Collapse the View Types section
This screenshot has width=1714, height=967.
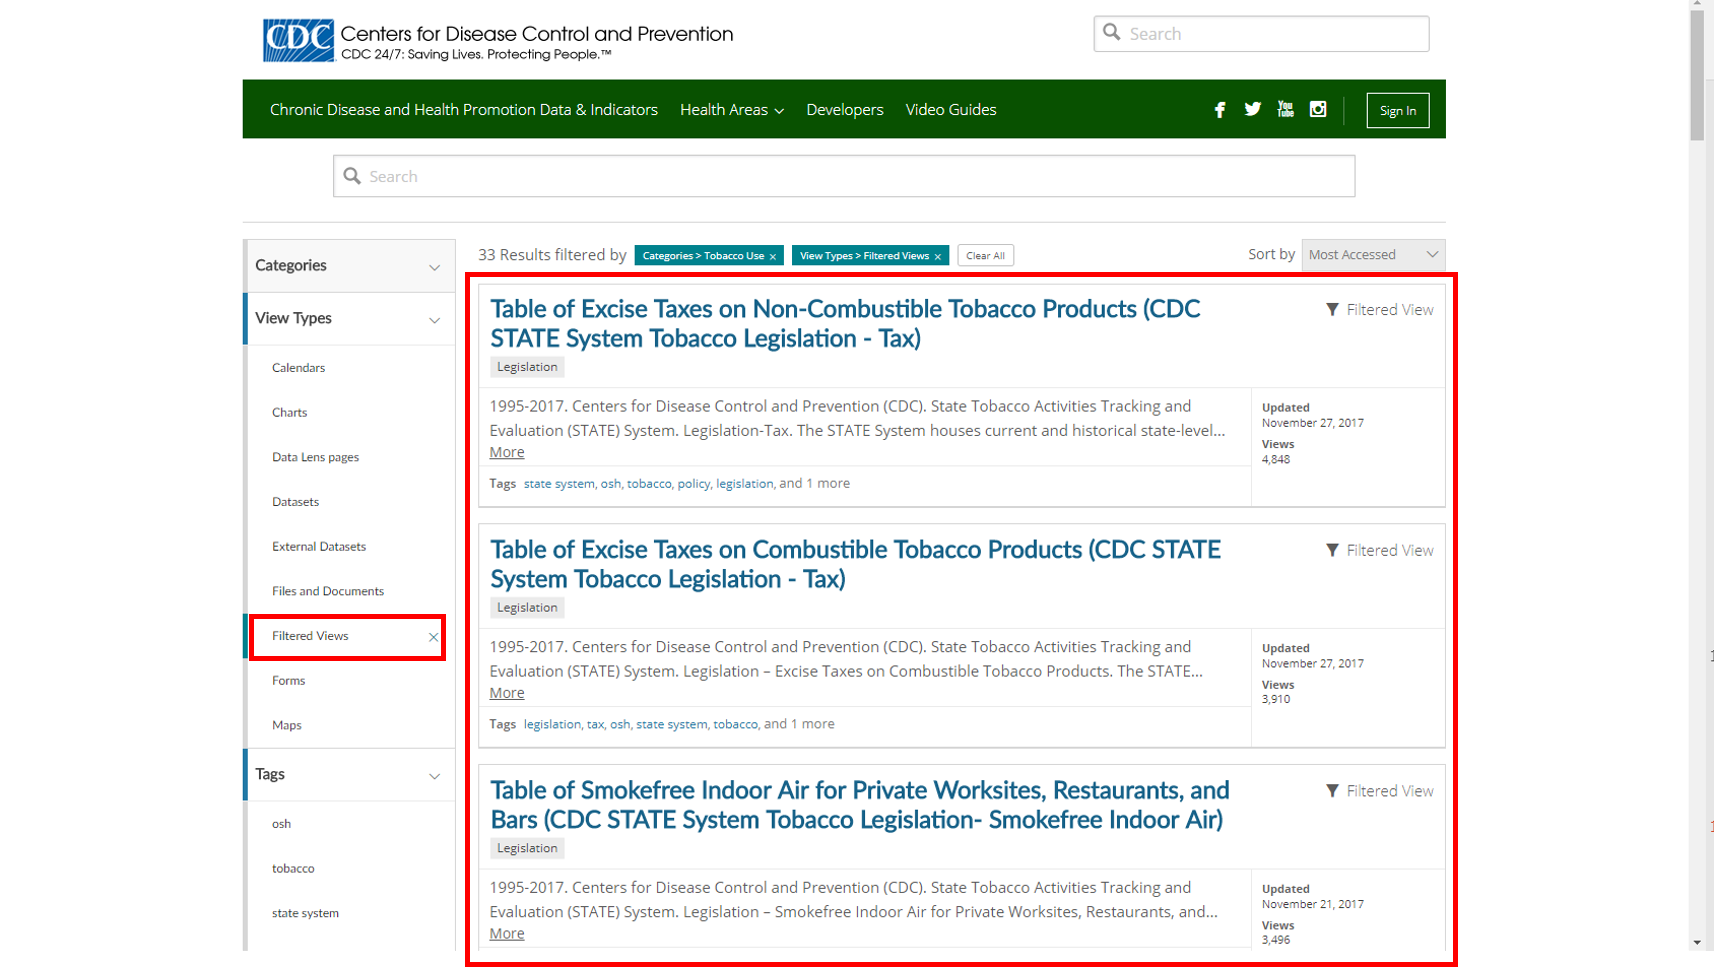click(434, 320)
